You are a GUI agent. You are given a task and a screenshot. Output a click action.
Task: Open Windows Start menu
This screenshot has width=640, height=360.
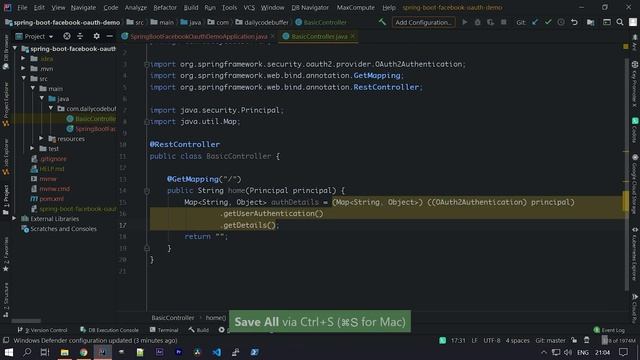[x=9, y=352]
